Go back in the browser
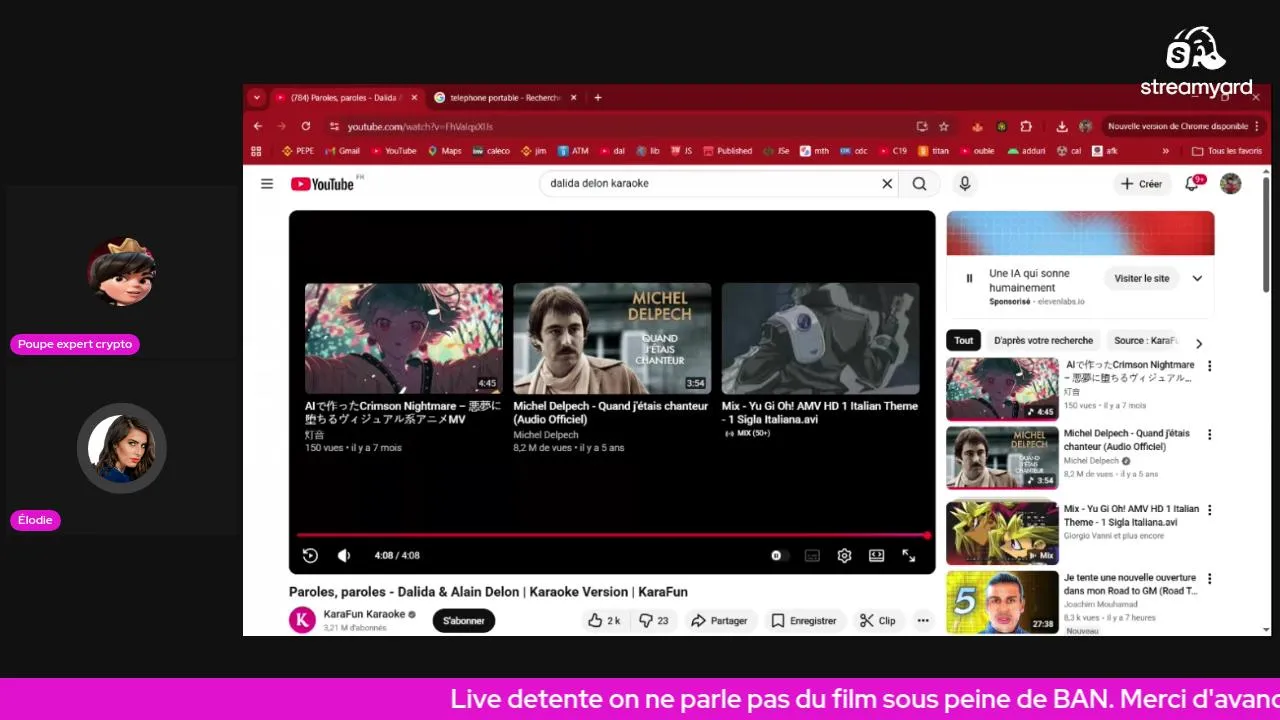 pyautogui.click(x=258, y=127)
